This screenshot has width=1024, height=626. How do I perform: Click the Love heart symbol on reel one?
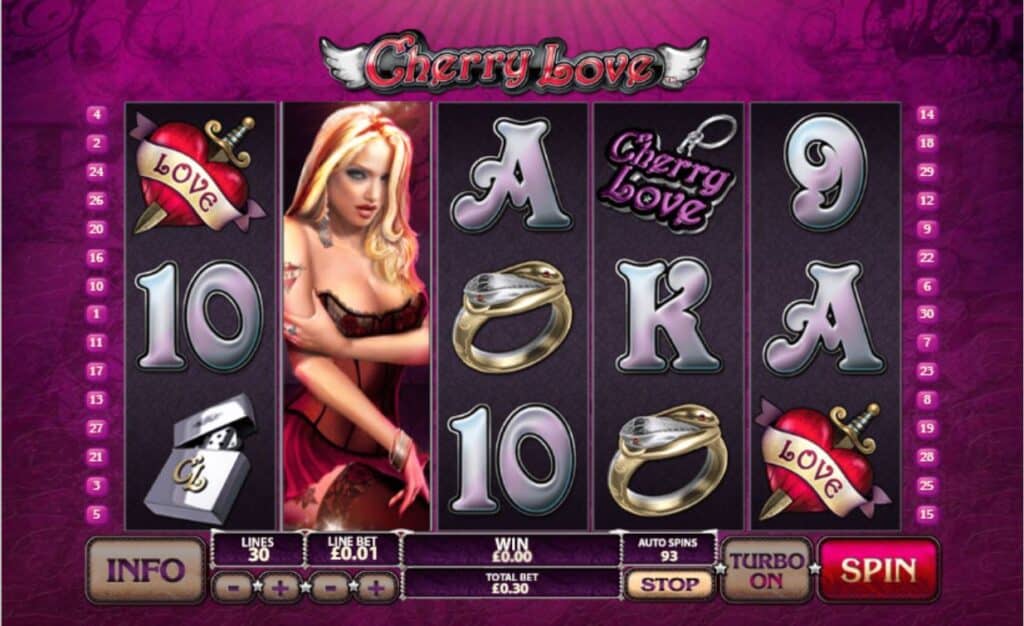click(200, 174)
